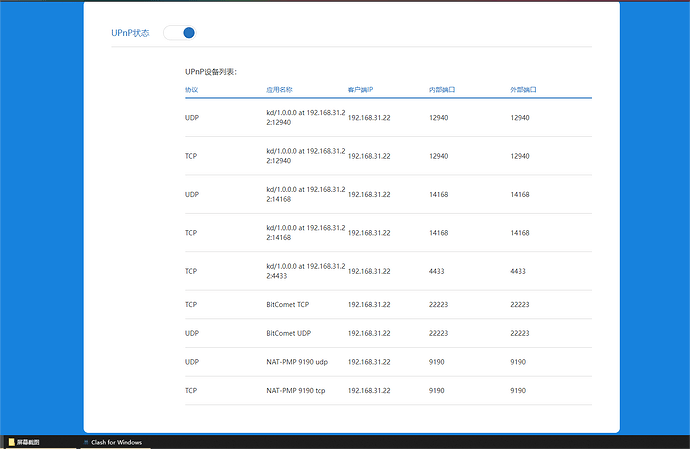690x449 pixels.
Task: Select the BitComet UDP entry name
Action: coord(290,333)
